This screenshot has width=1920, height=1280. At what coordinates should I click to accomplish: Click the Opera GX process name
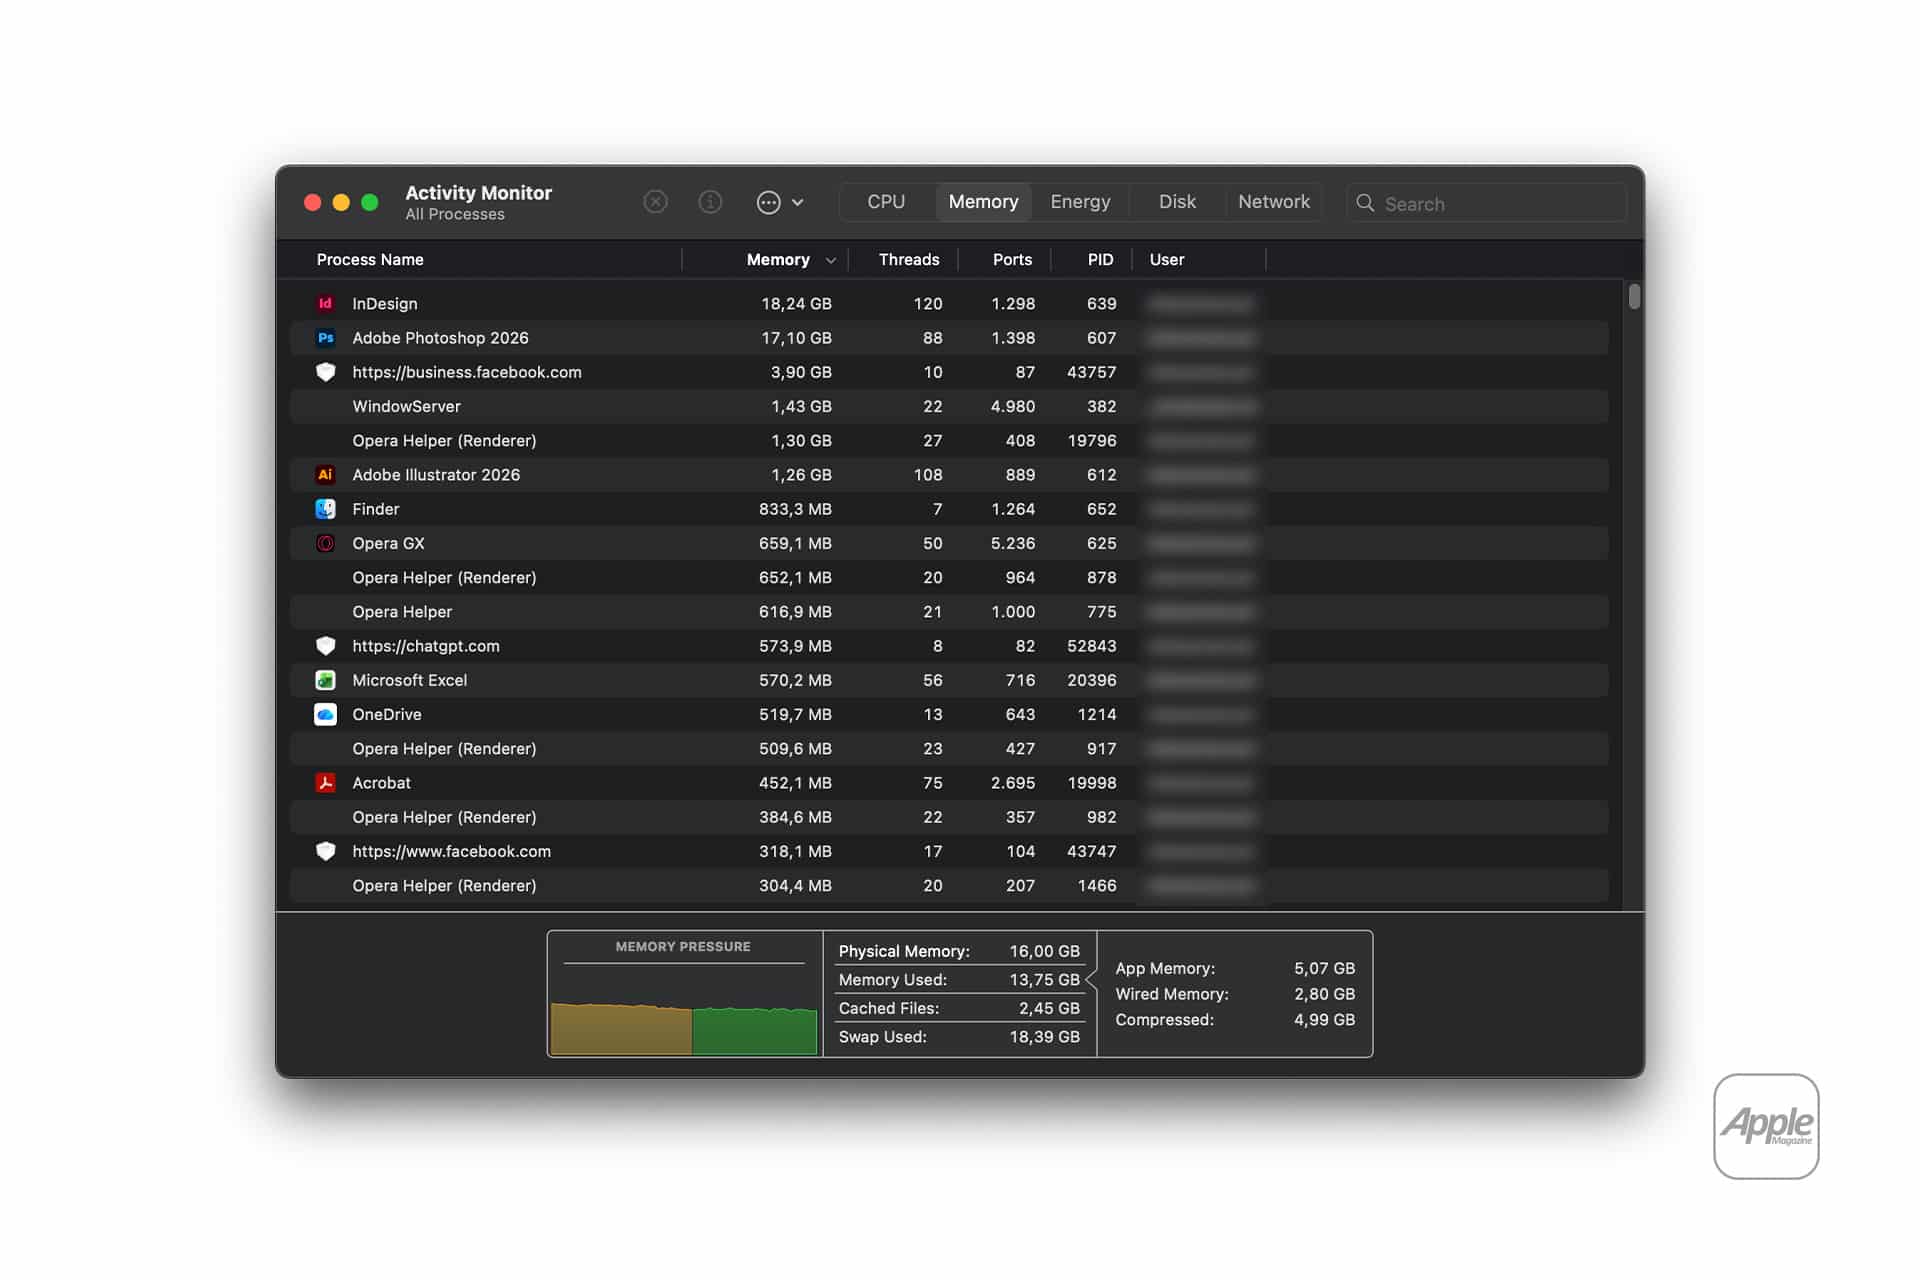(388, 543)
